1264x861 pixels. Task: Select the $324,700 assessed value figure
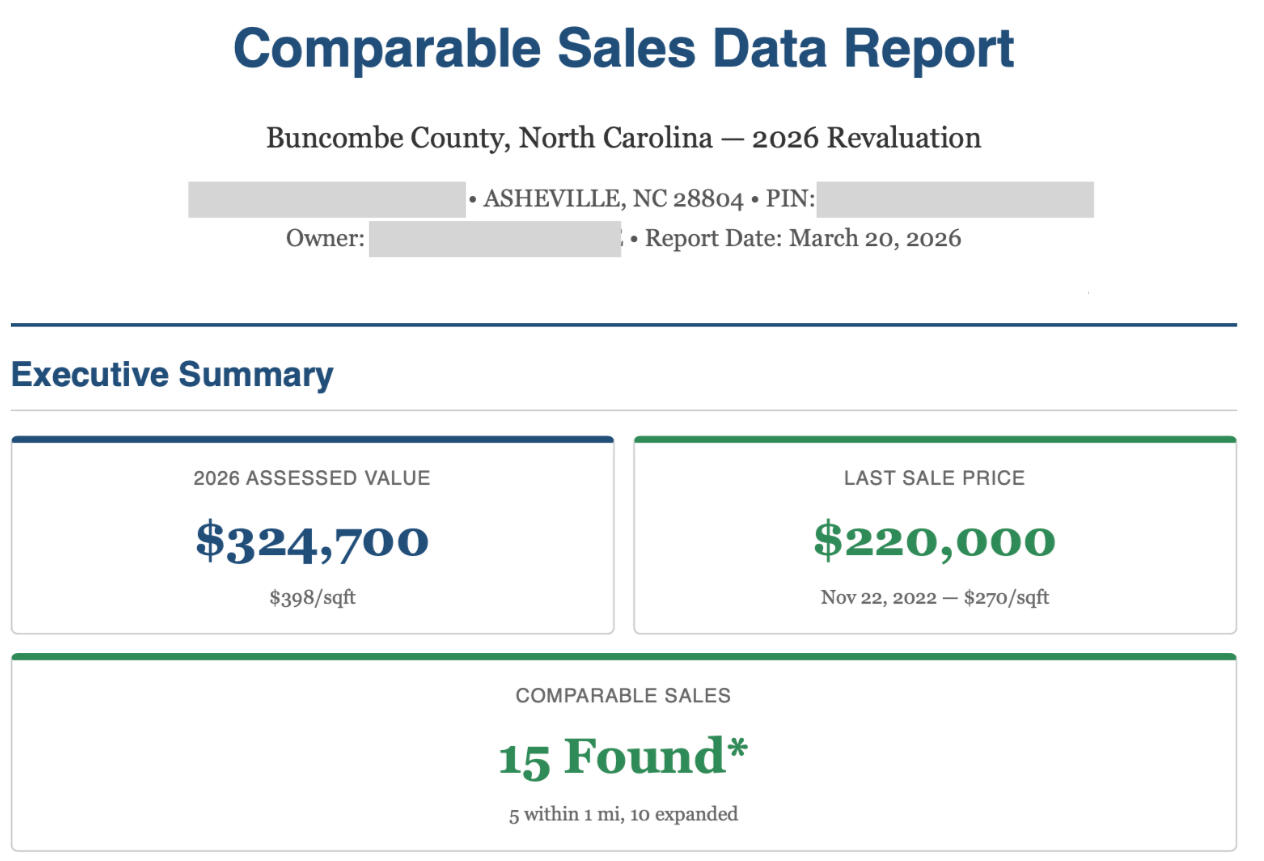pyautogui.click(x=312, y=541)
